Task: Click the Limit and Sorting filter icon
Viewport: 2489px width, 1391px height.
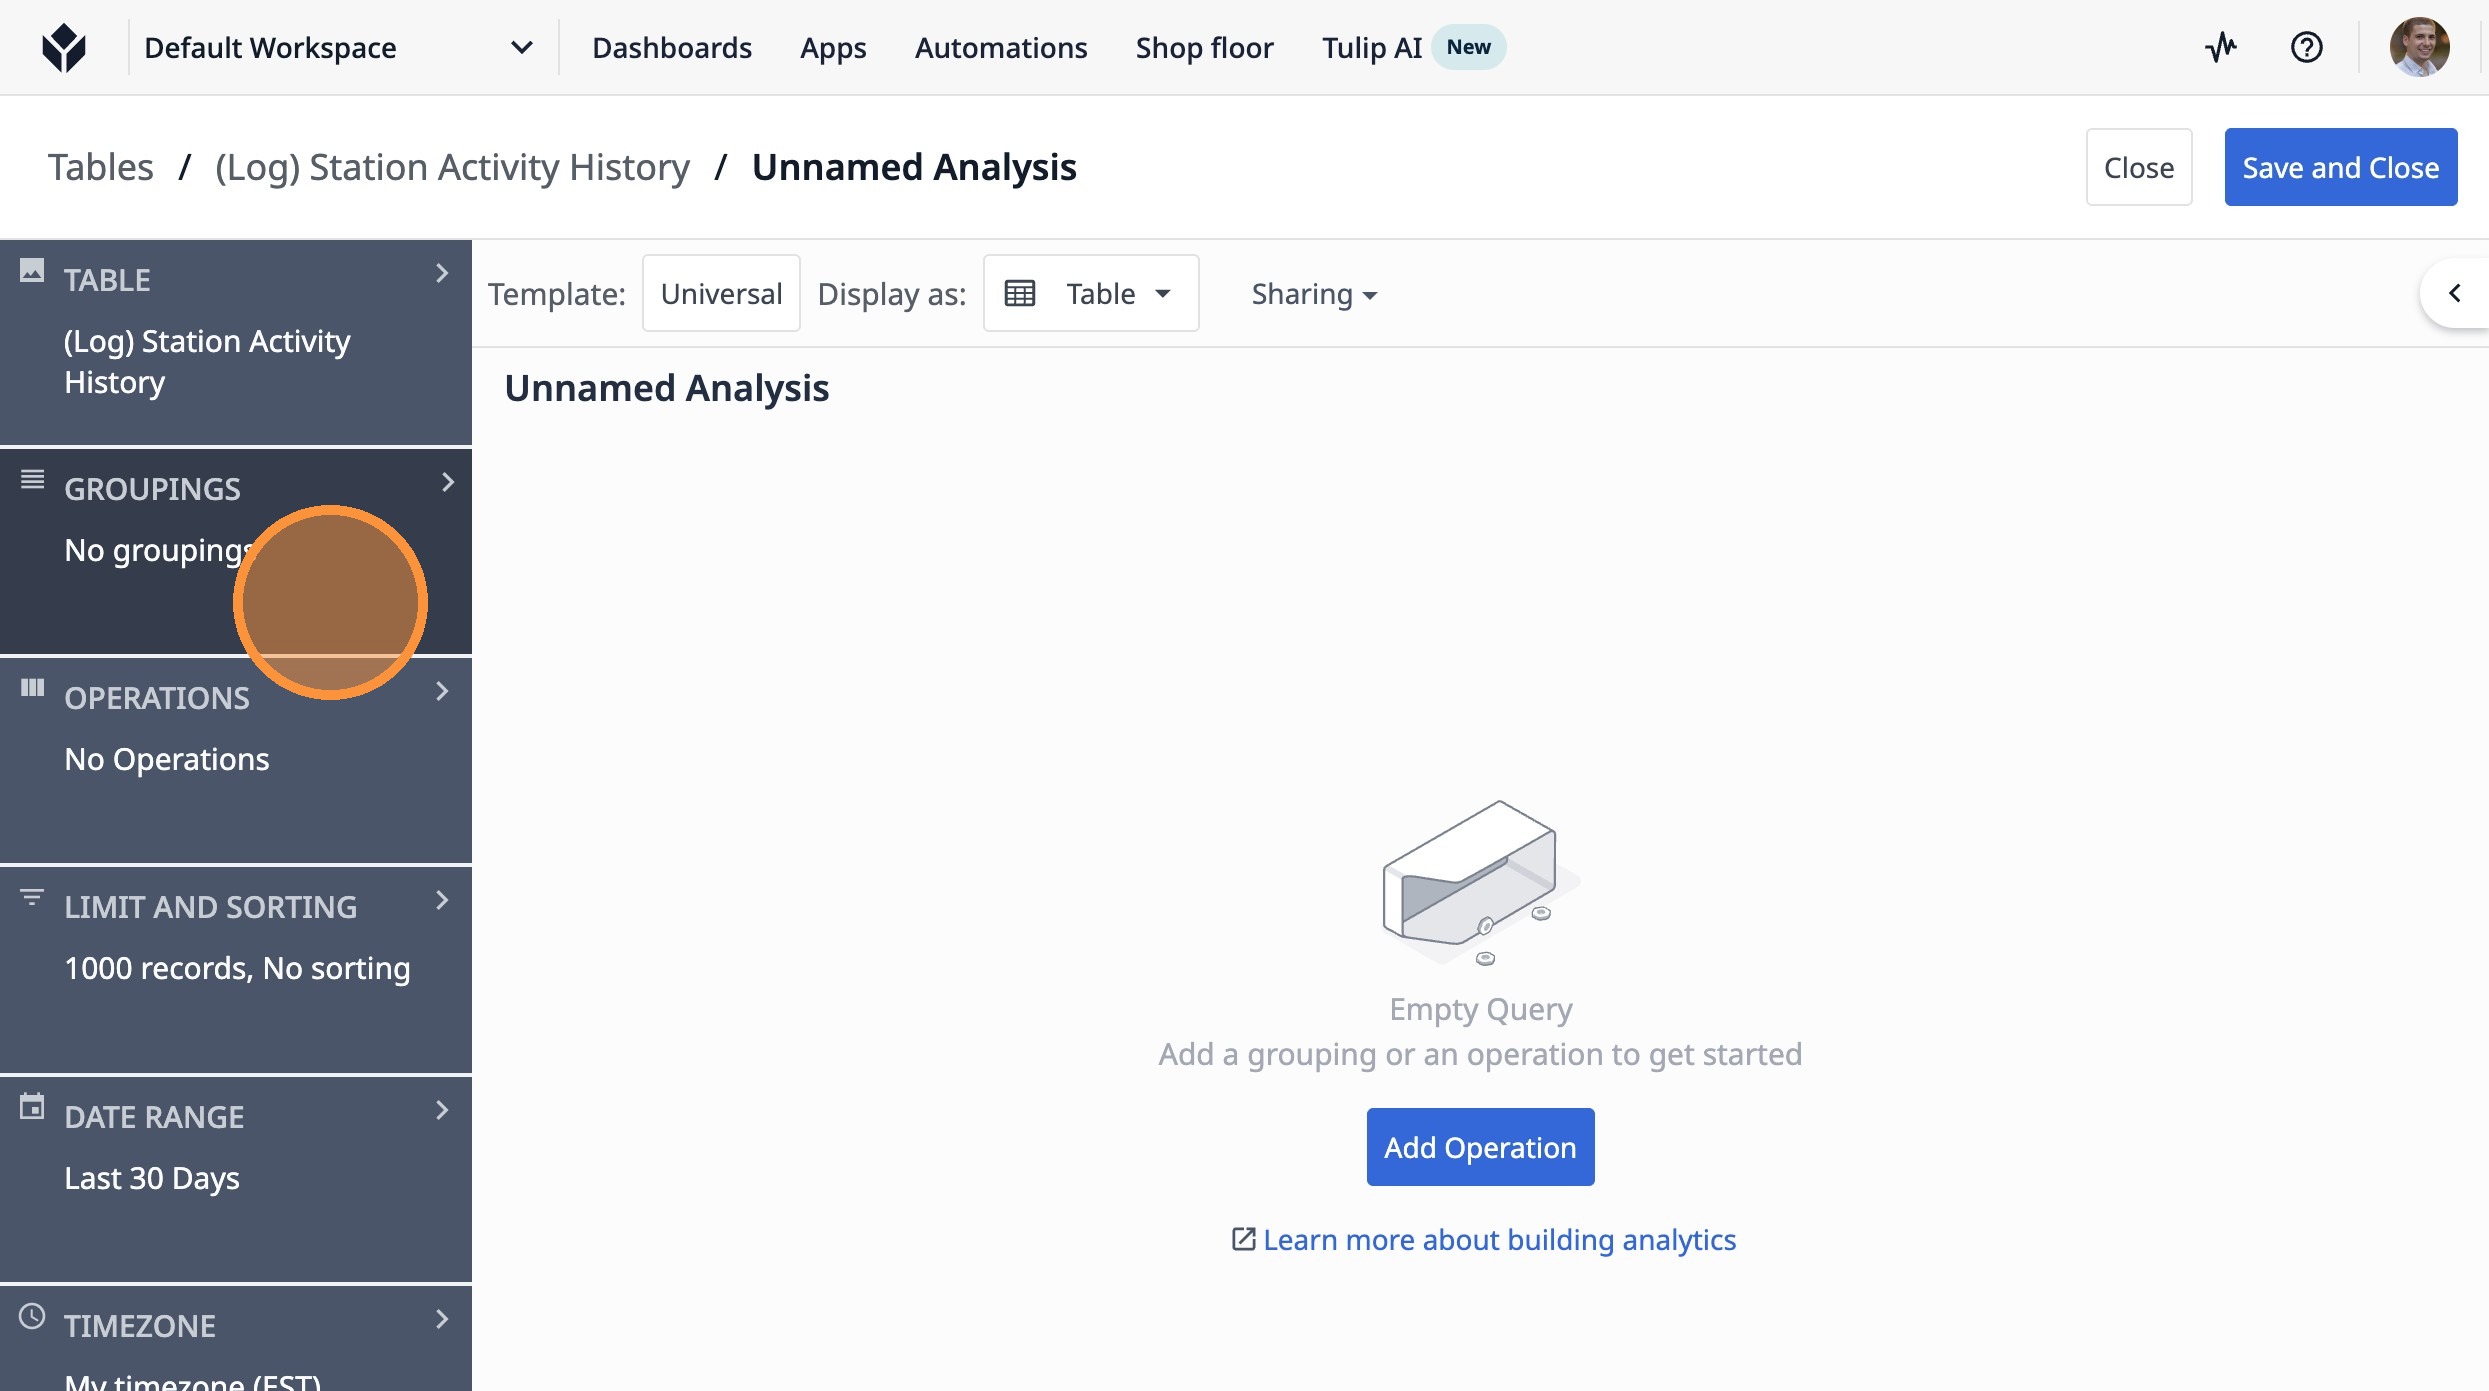Action: coord(32,898)
